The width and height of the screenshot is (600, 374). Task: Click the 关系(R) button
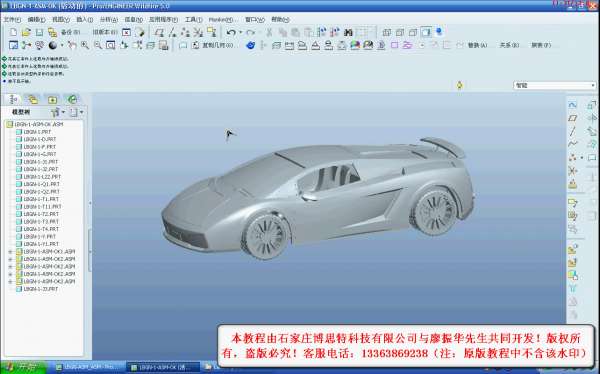(x=509, y=45)
